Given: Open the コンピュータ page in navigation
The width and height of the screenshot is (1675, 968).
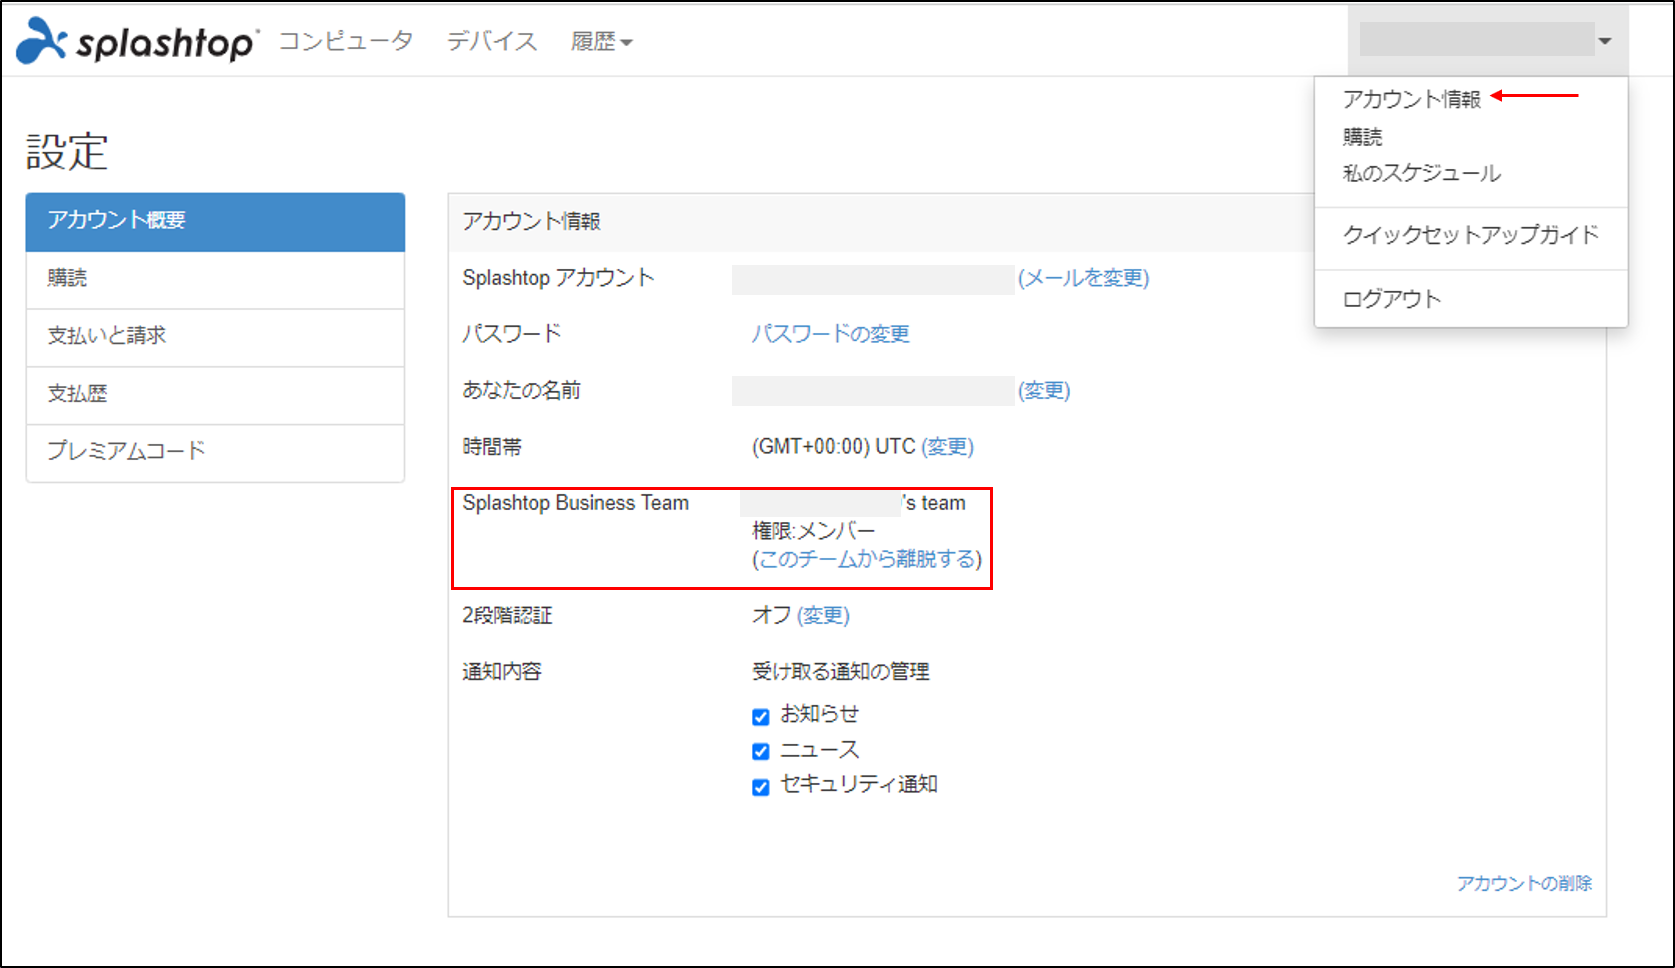Looking at the screenshot, I should point(345,41).
